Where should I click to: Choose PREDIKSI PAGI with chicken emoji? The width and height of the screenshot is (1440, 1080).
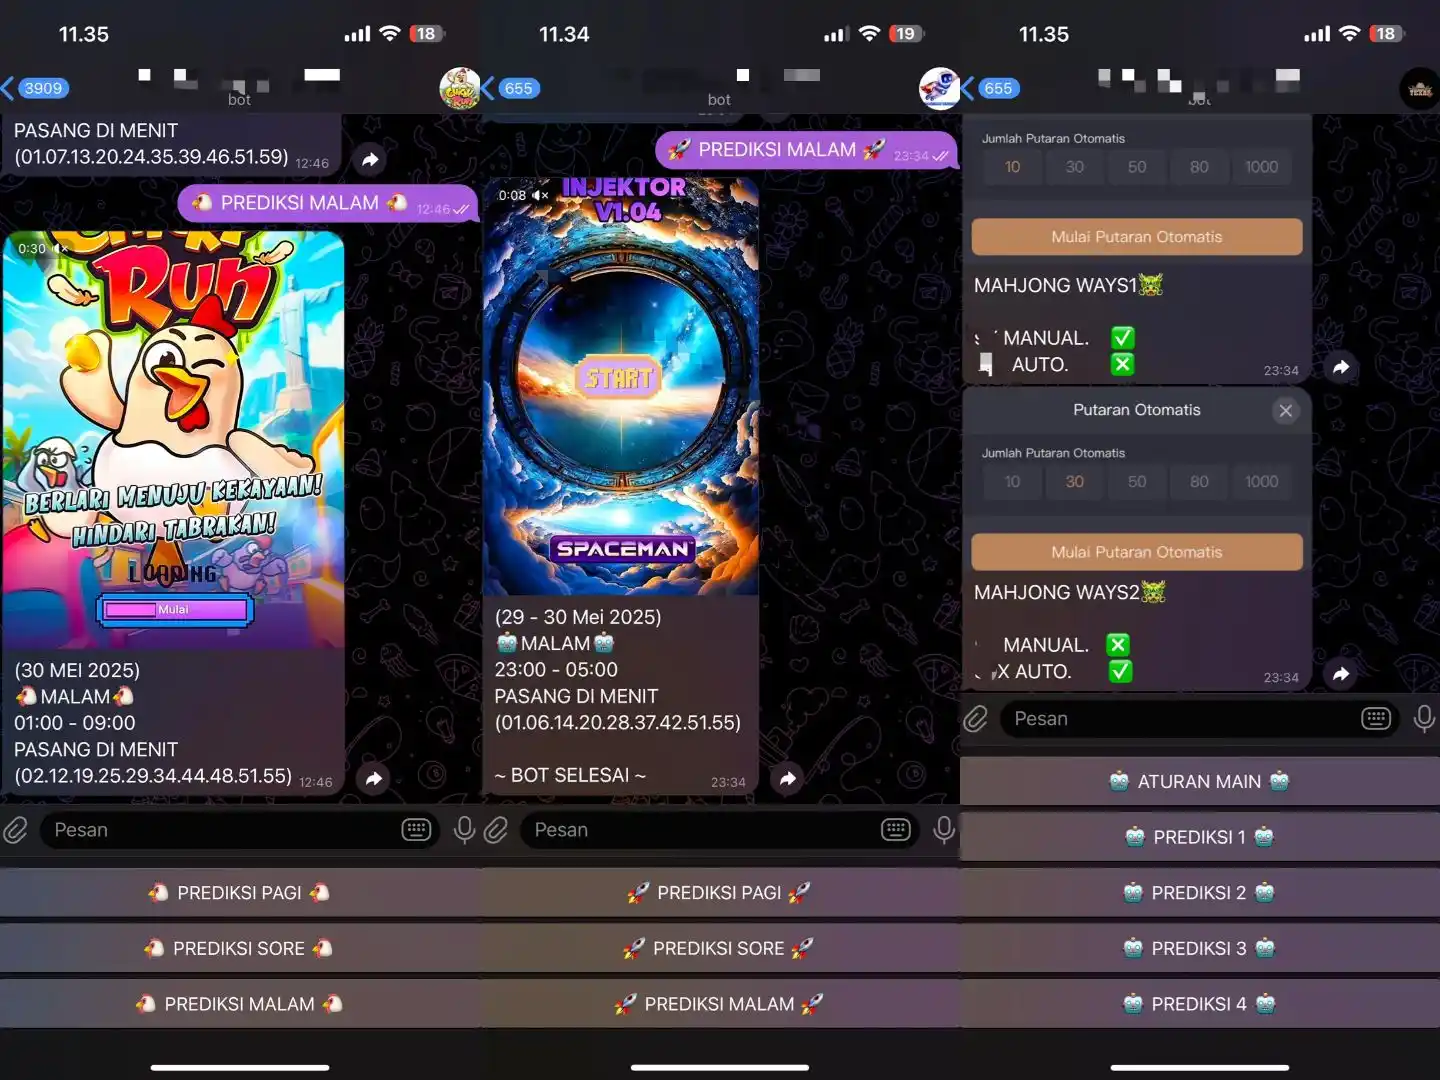240,893
